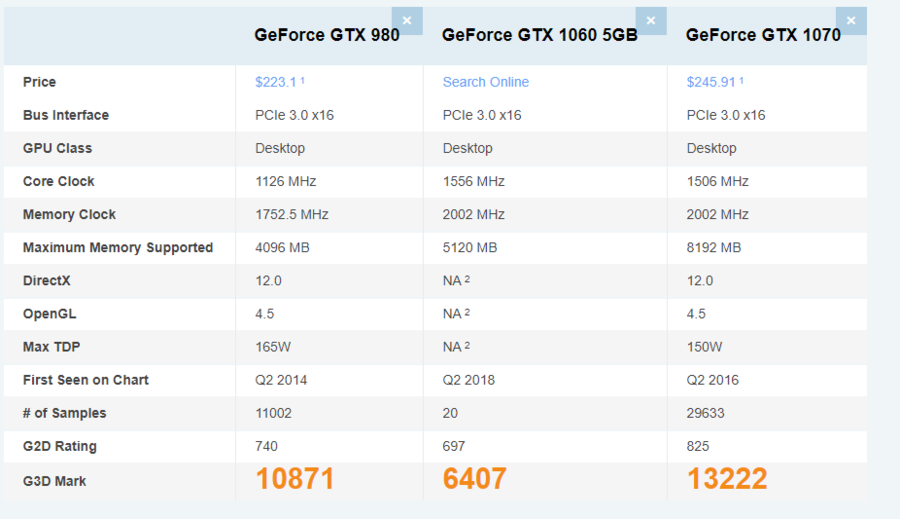Screen dimensions: 900x519
Task: Click the 29633 samples count
Action: [706, 413]
